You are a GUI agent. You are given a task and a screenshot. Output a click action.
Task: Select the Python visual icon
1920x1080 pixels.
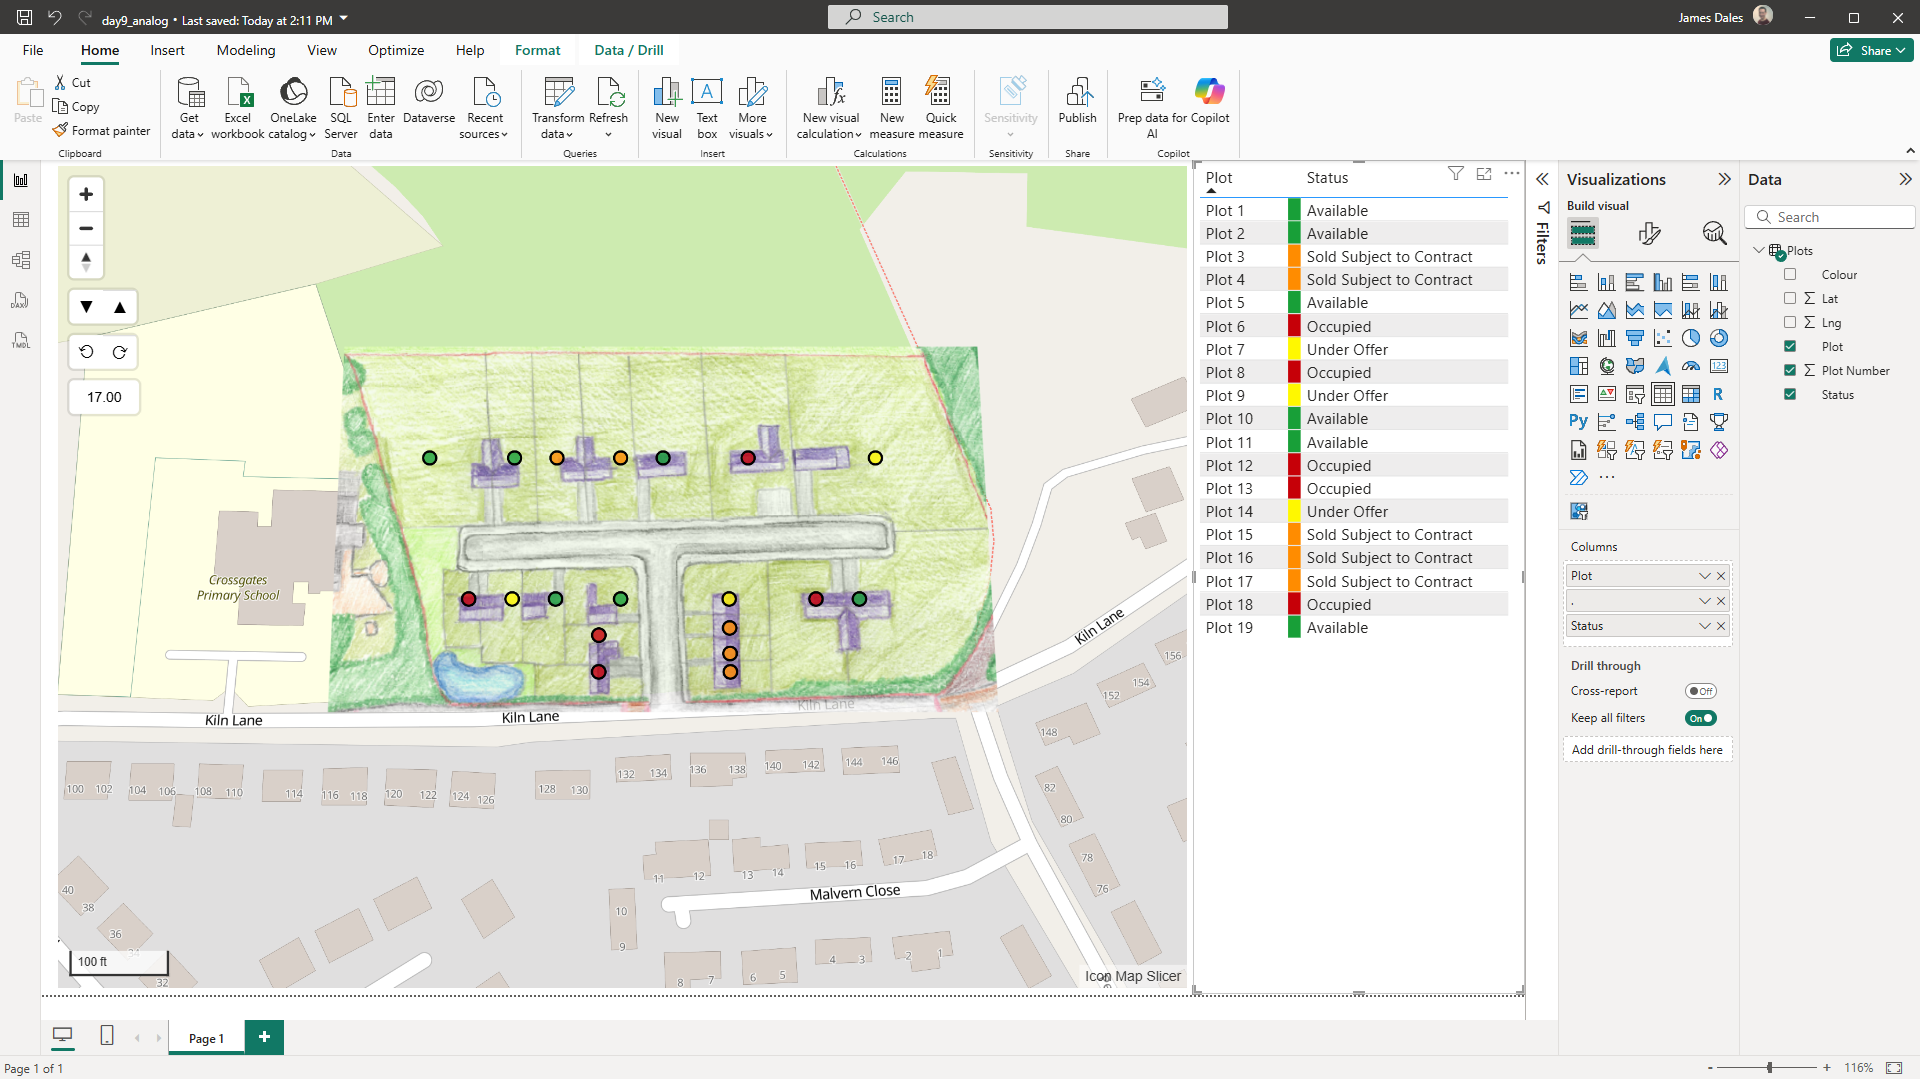[1578, 422]
